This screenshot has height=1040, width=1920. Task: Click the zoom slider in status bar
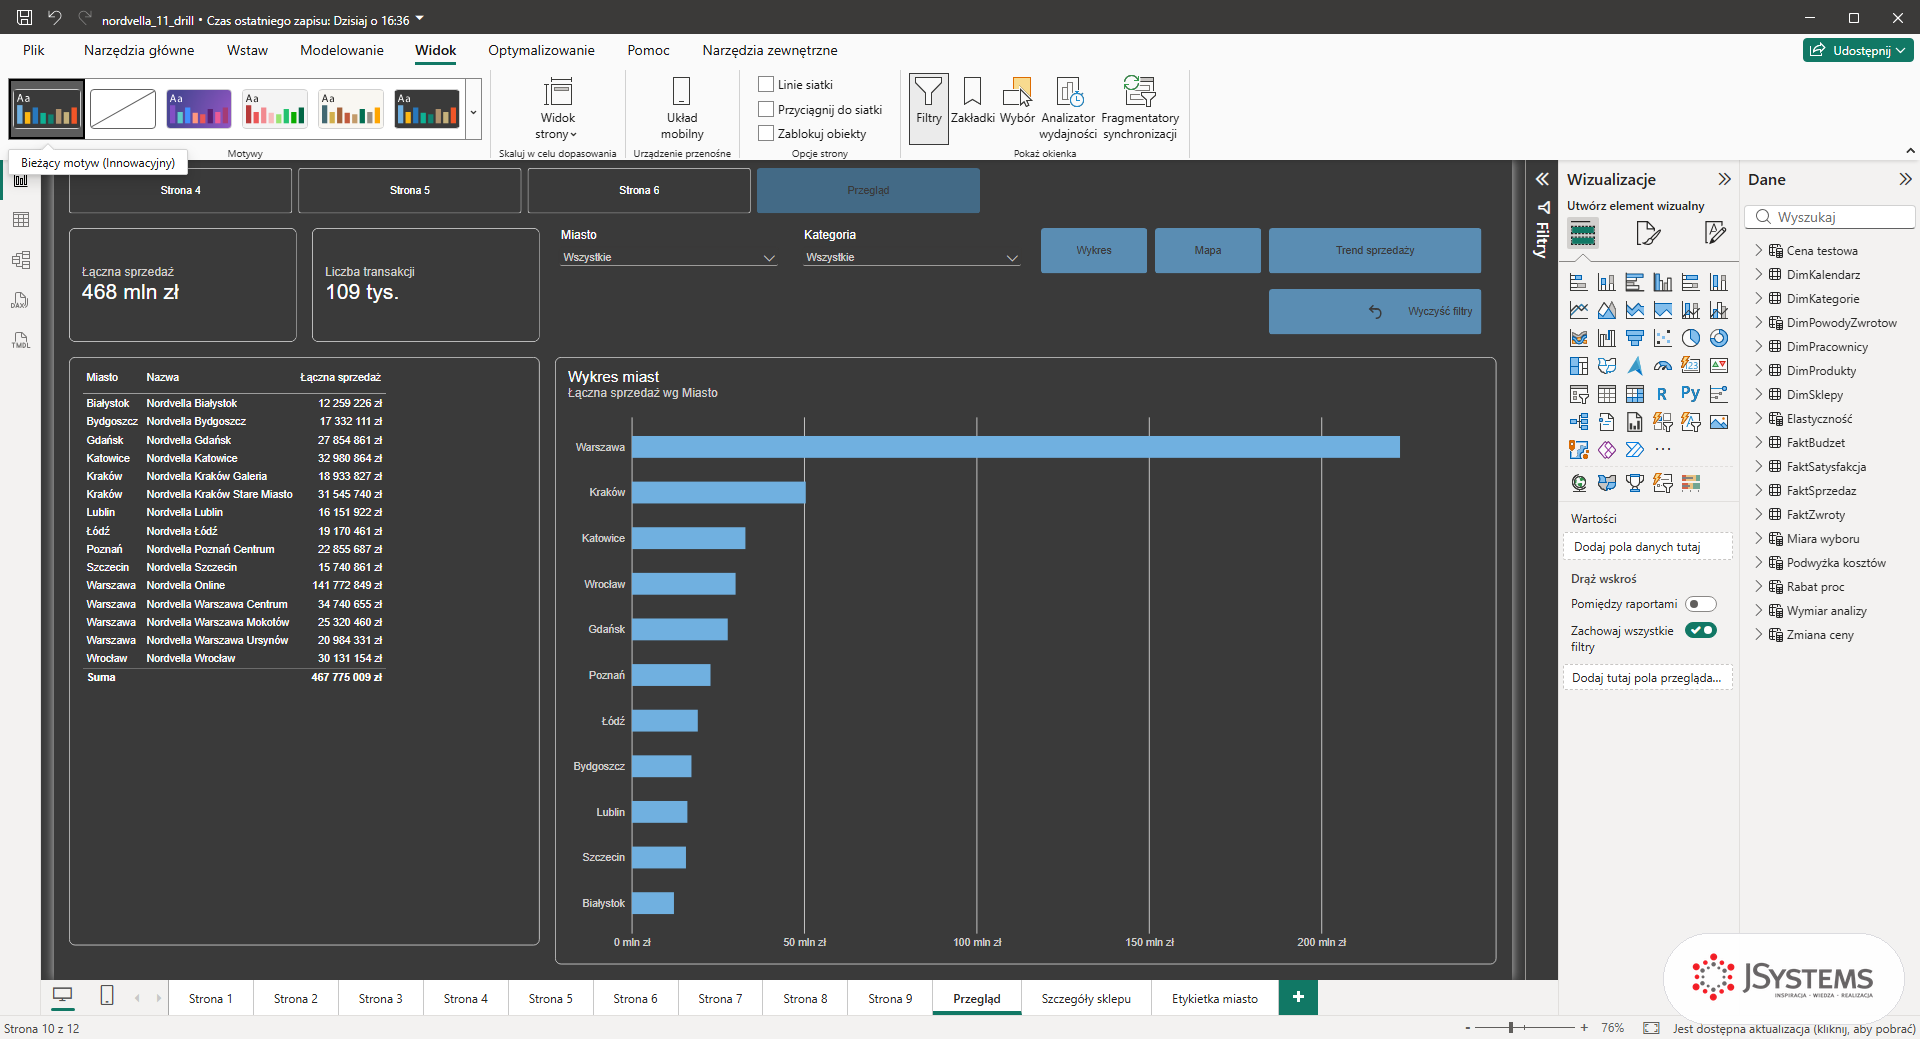click(1525, 1027)
